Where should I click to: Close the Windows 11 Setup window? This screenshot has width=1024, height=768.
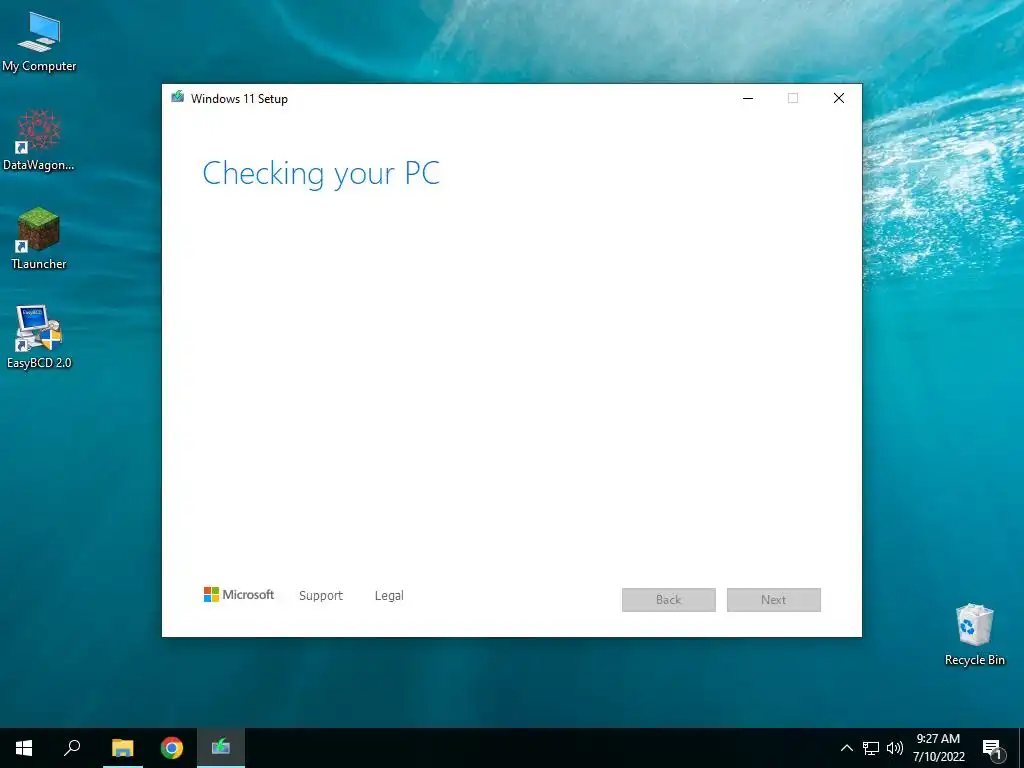point(839,98)
